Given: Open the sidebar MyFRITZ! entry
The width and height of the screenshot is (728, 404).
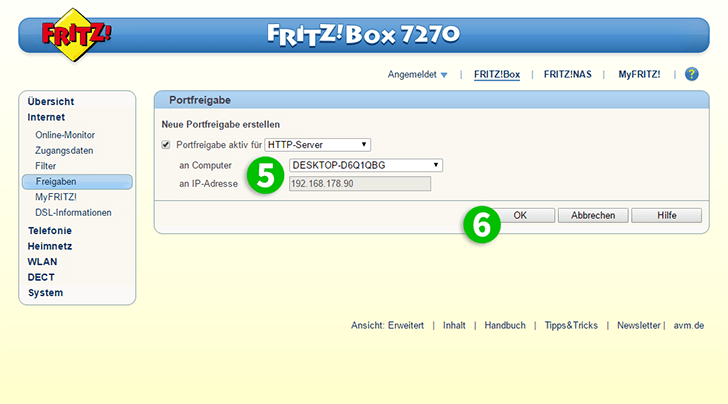Looking at the screenshot, I should [56, 197].
